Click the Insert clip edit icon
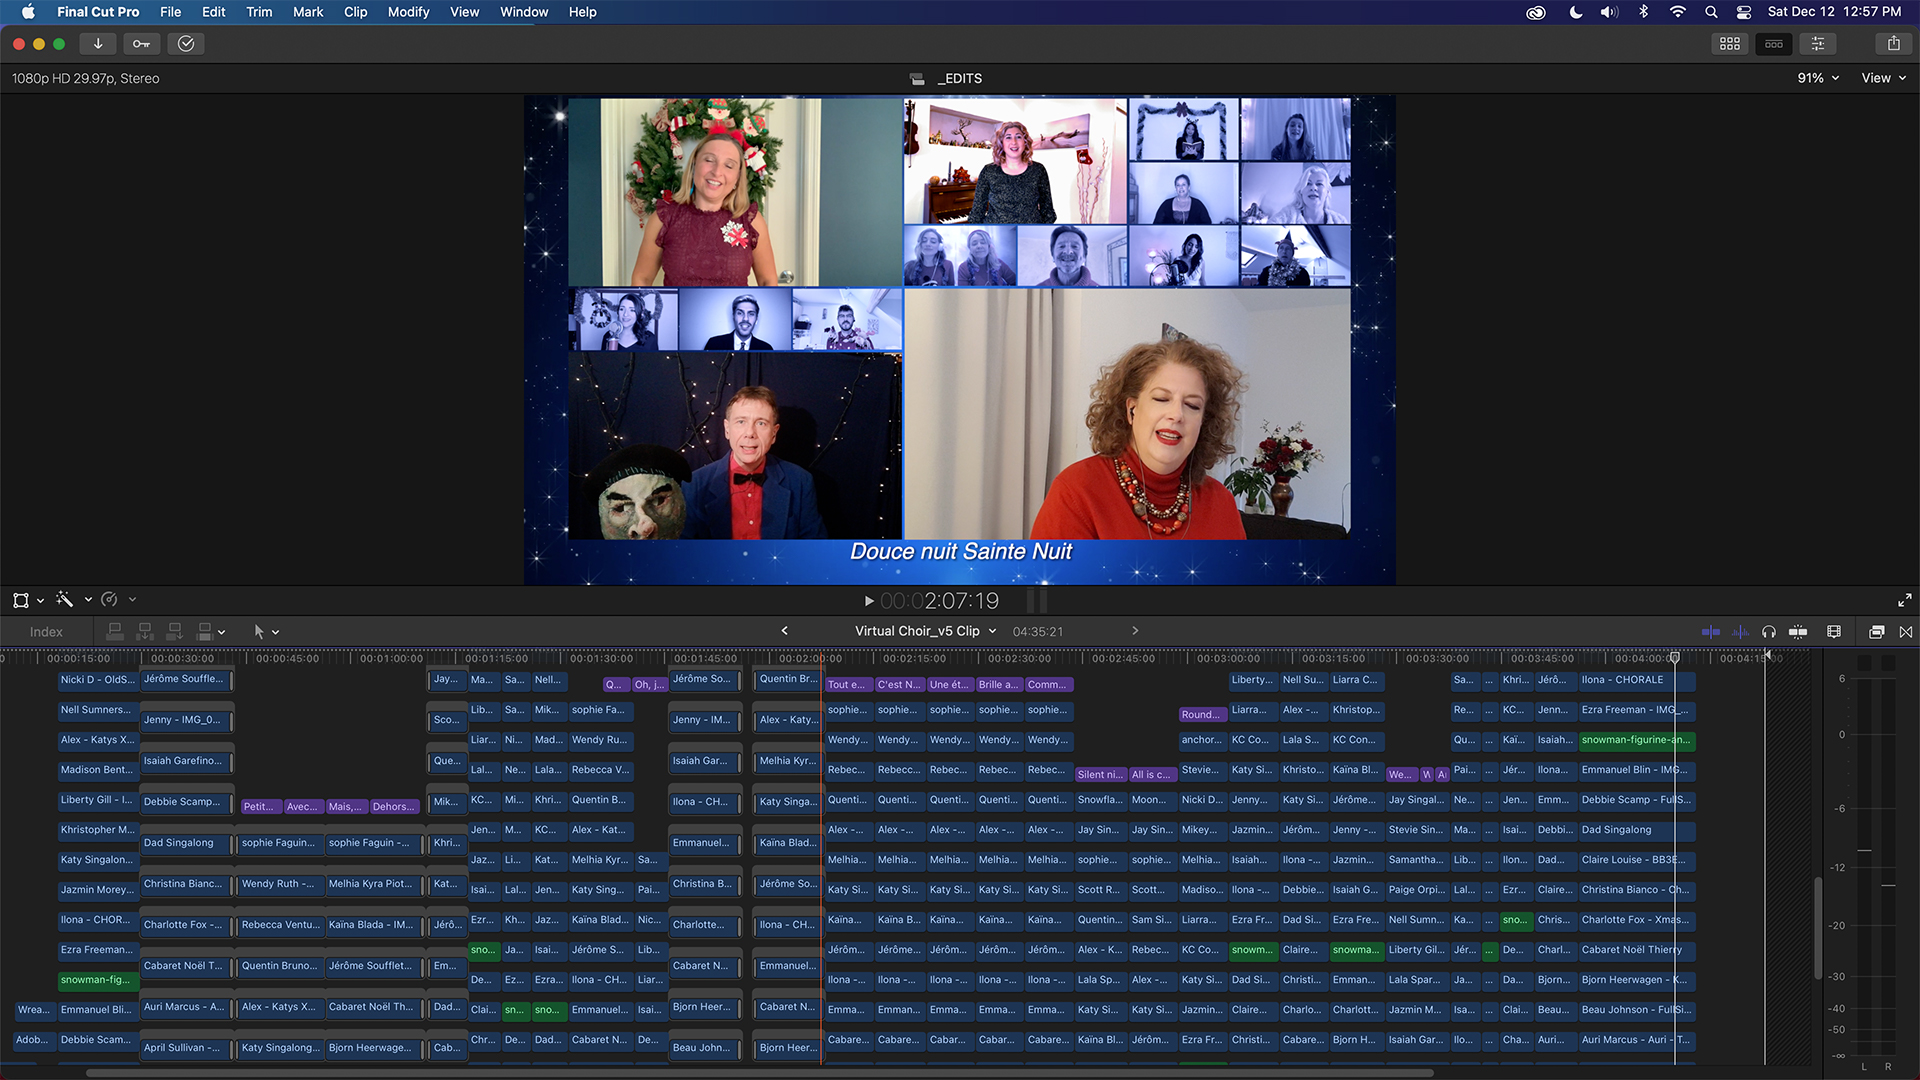The height and width of the screenshot is (1080, 1920). tap(145, 632)
